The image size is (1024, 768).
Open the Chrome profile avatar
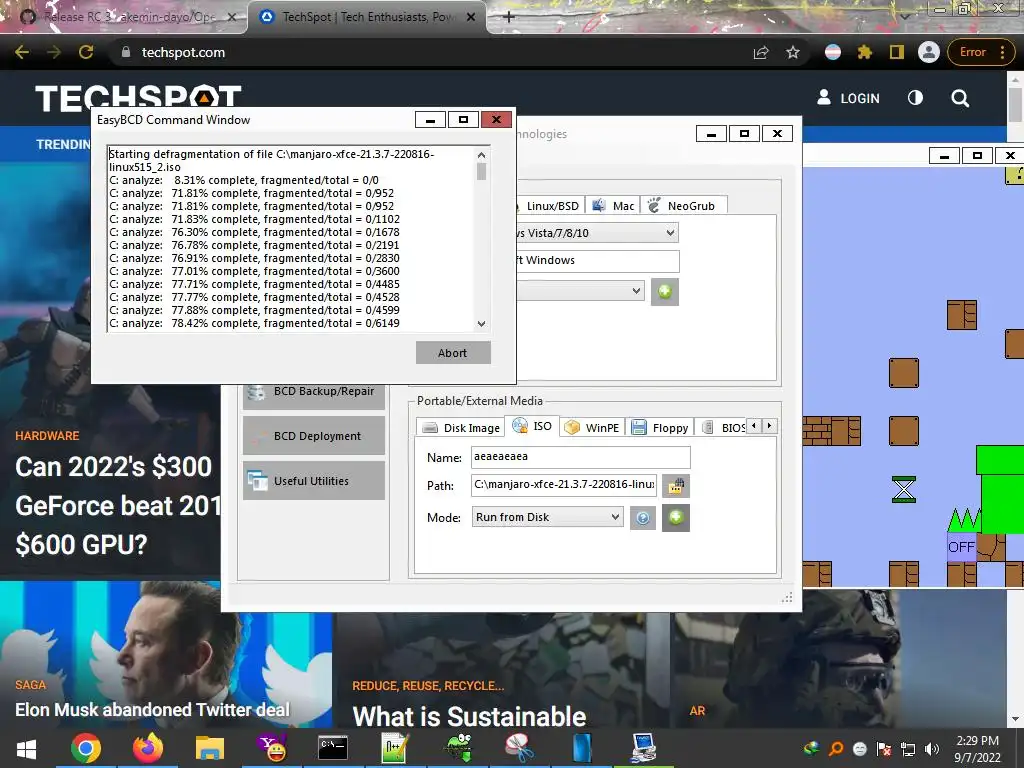pos(929,52)
